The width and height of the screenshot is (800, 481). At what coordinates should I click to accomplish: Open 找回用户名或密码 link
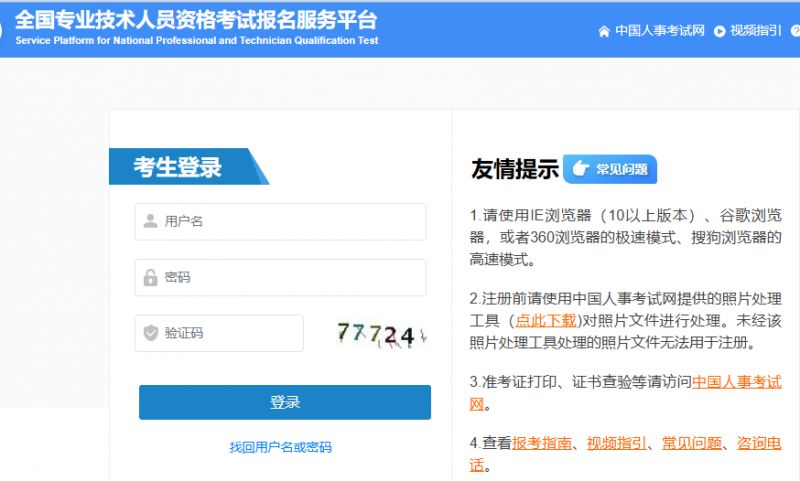(281, 447)
